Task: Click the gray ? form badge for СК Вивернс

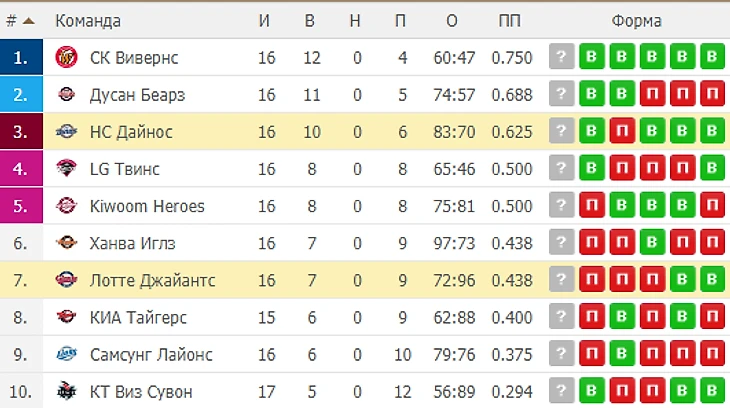Action: coord(561,58)
